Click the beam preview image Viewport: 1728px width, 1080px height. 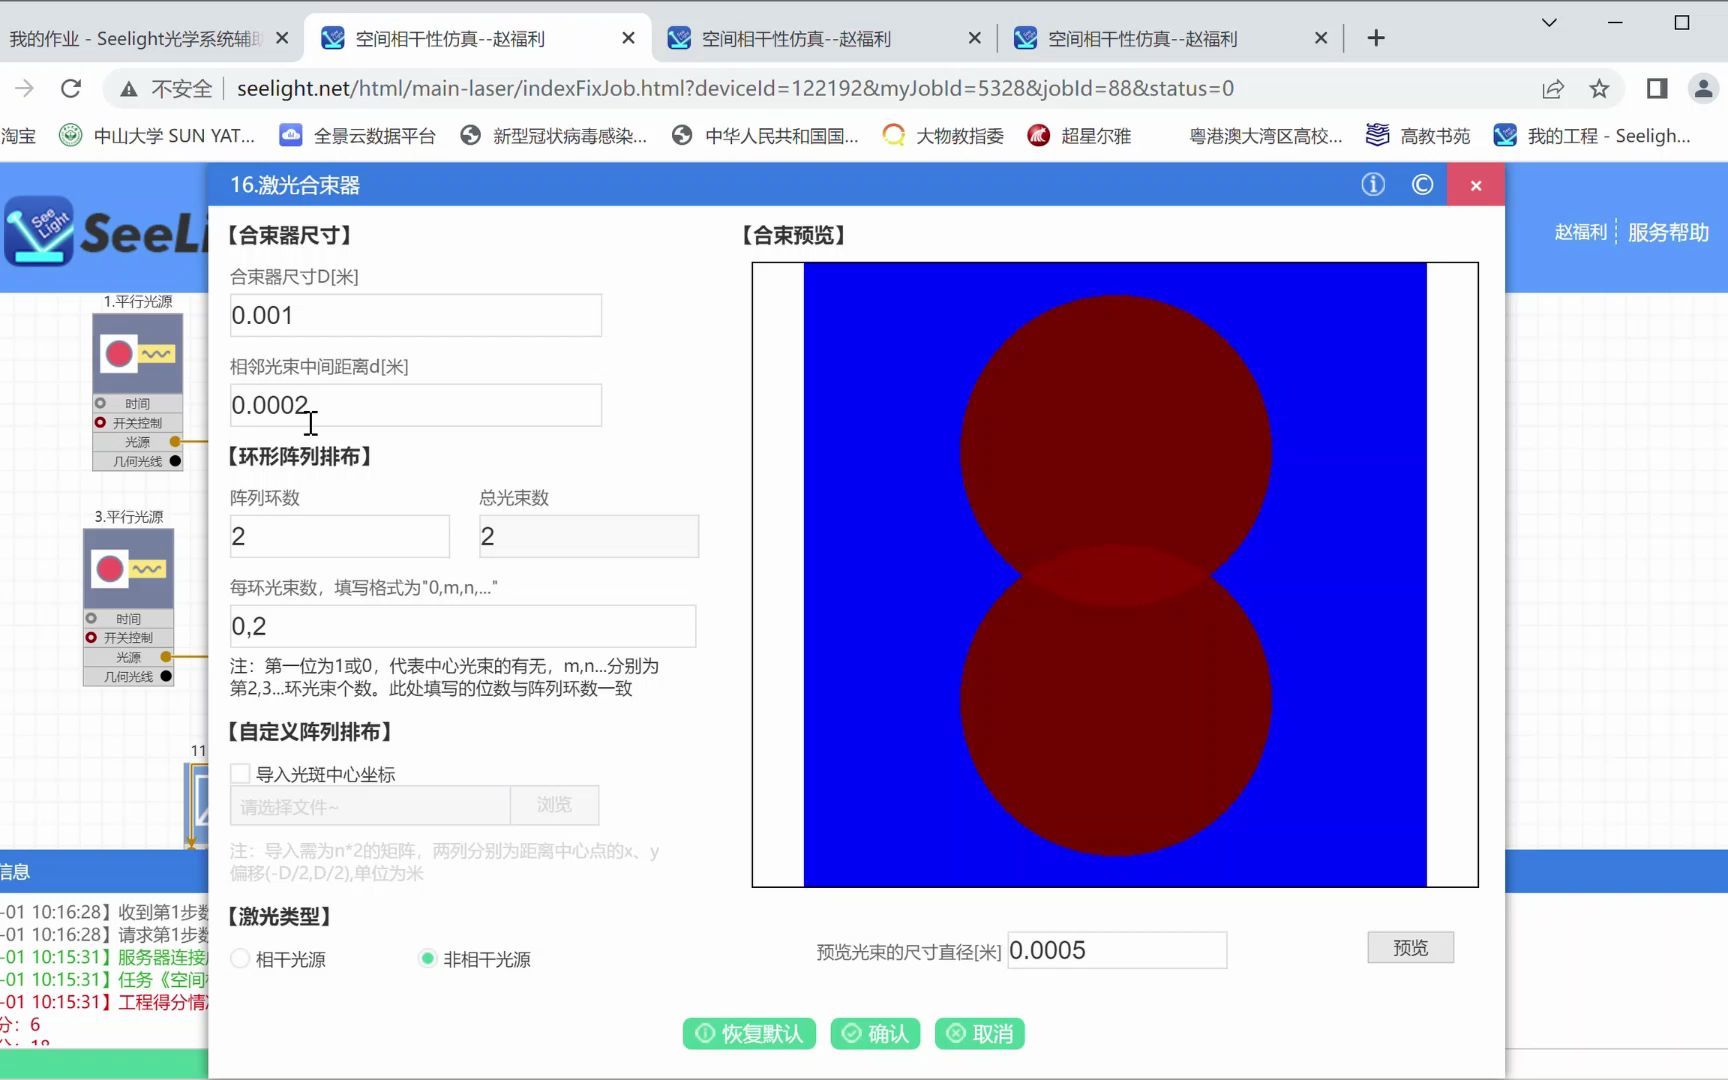(1115, 575)
